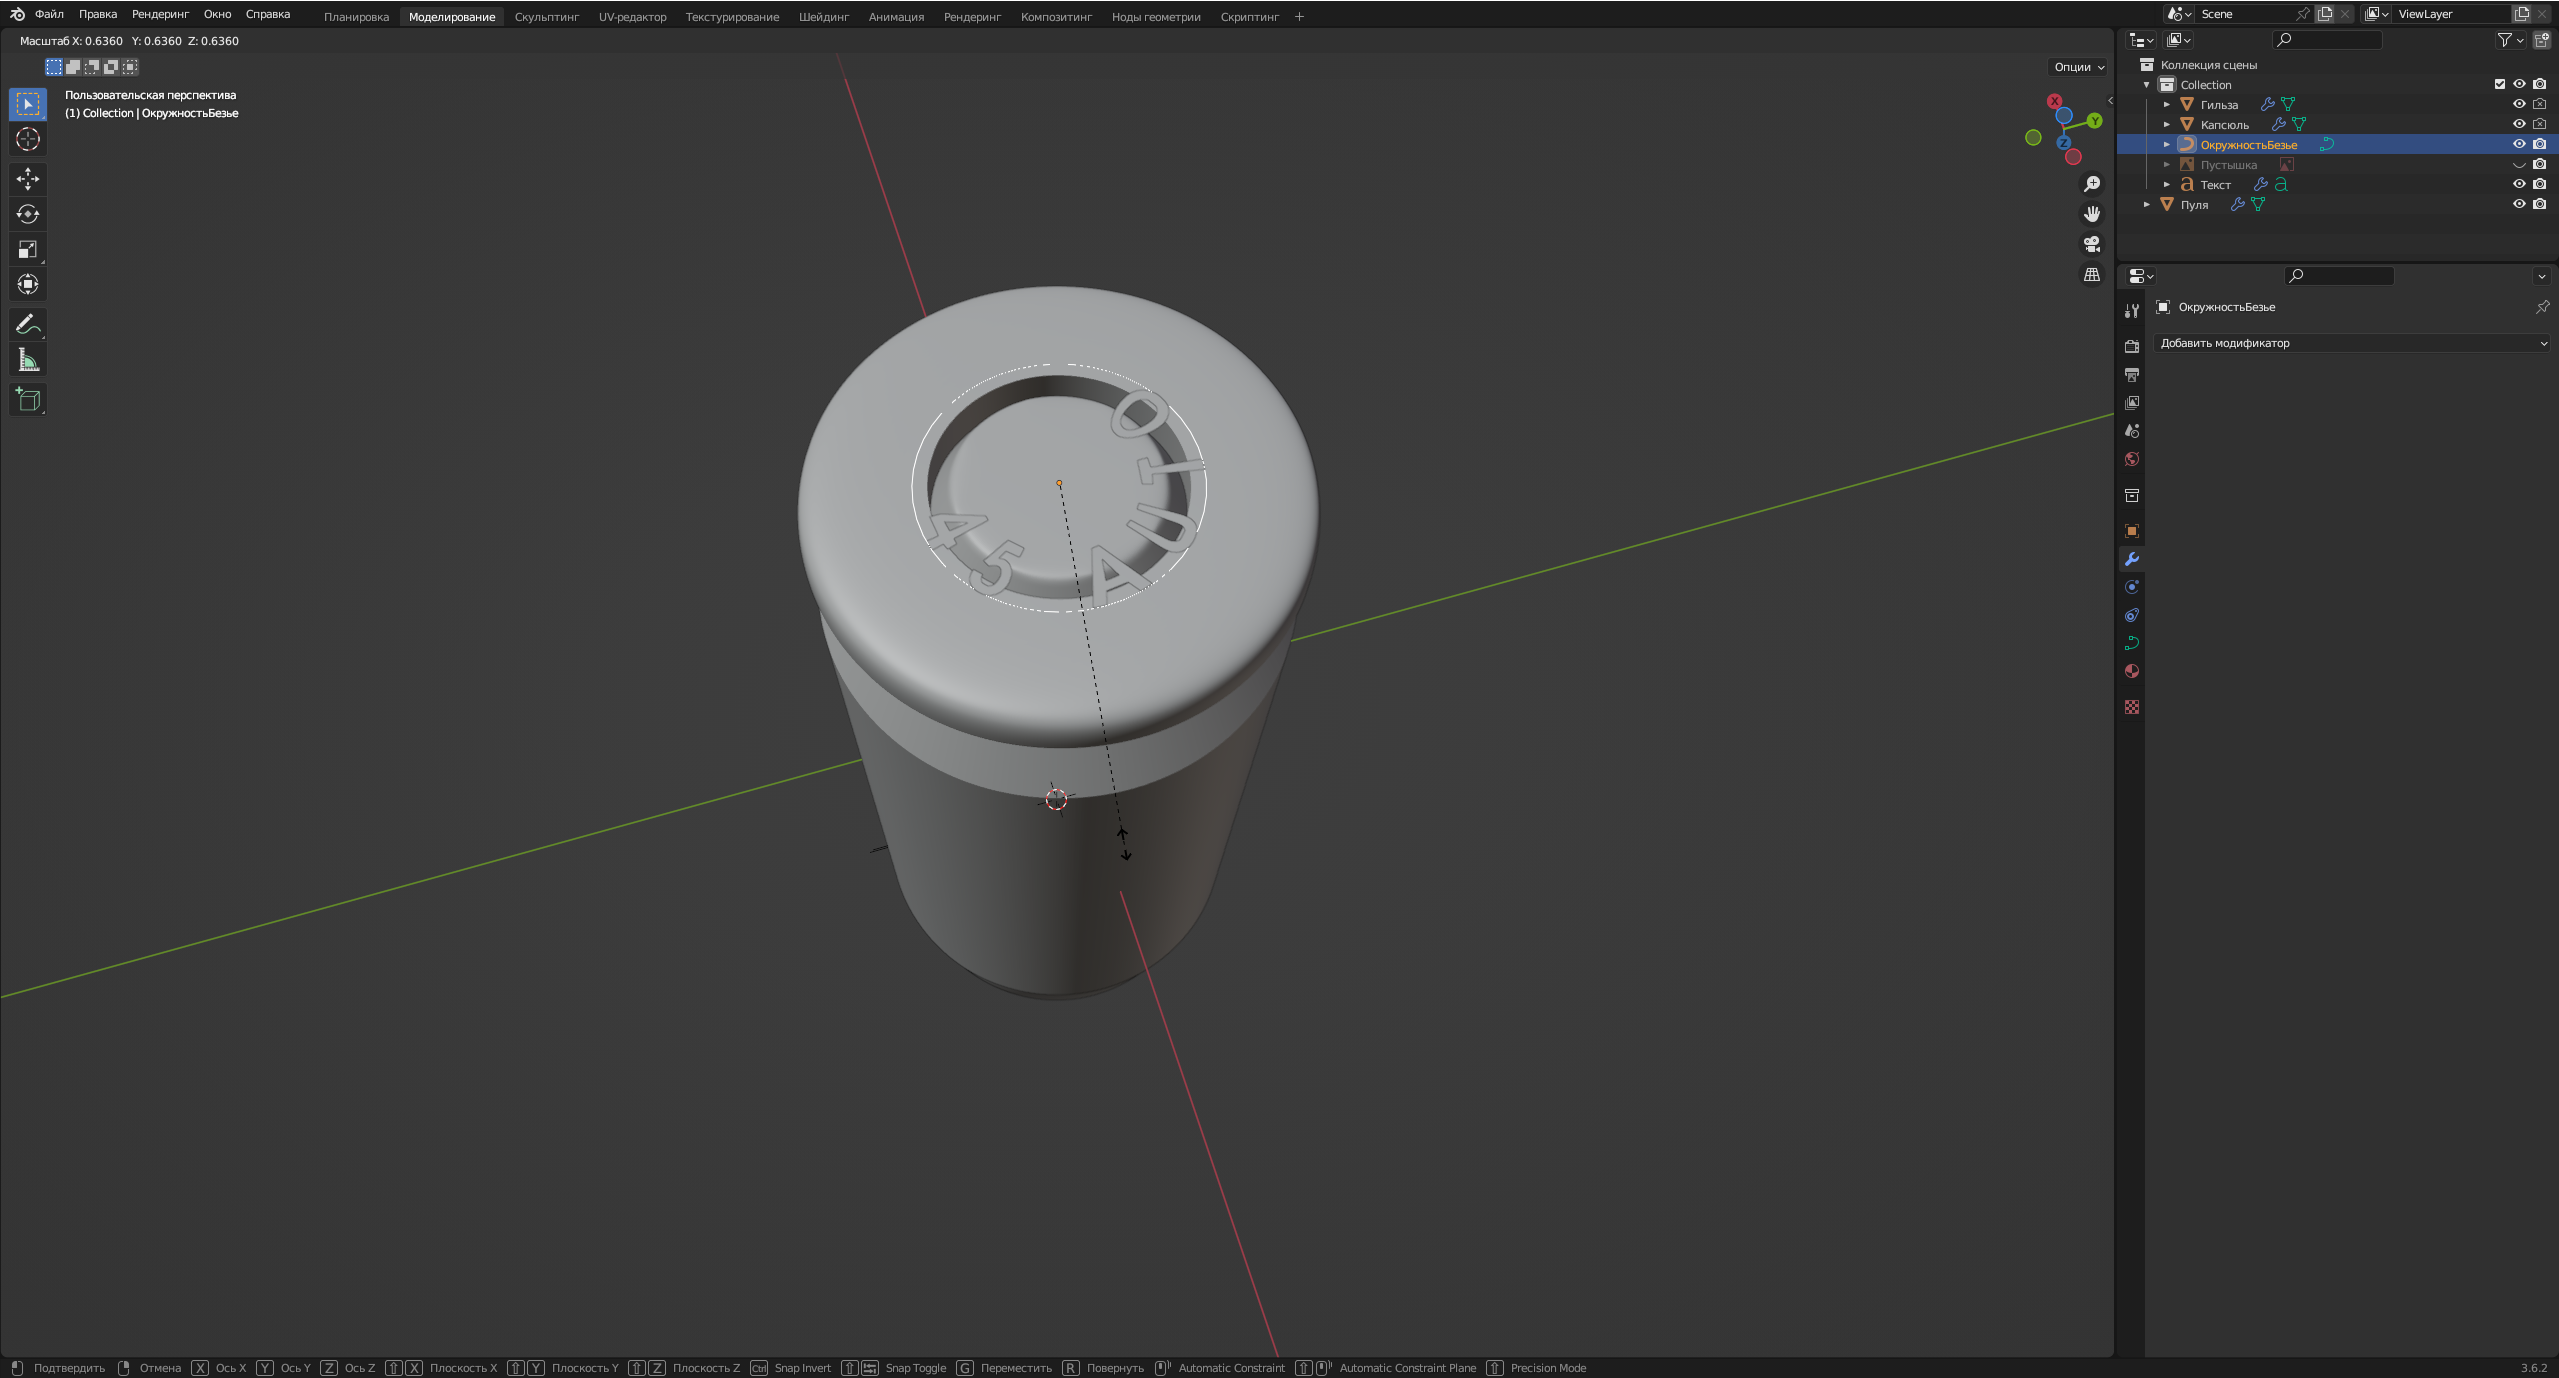Screen dimensions: 2559x1378
Task: Select the Move tool
Action: (x=28, y=179)
